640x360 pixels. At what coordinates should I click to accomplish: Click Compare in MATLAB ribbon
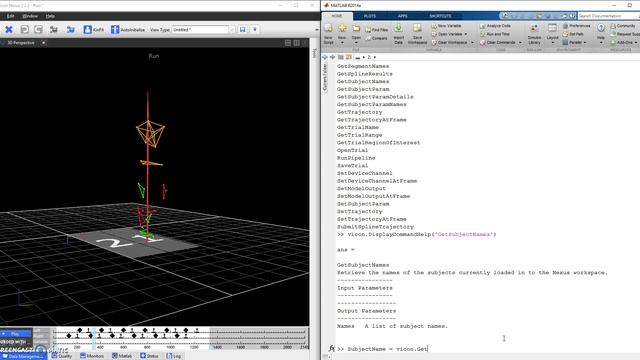click(x=376, y=38)
